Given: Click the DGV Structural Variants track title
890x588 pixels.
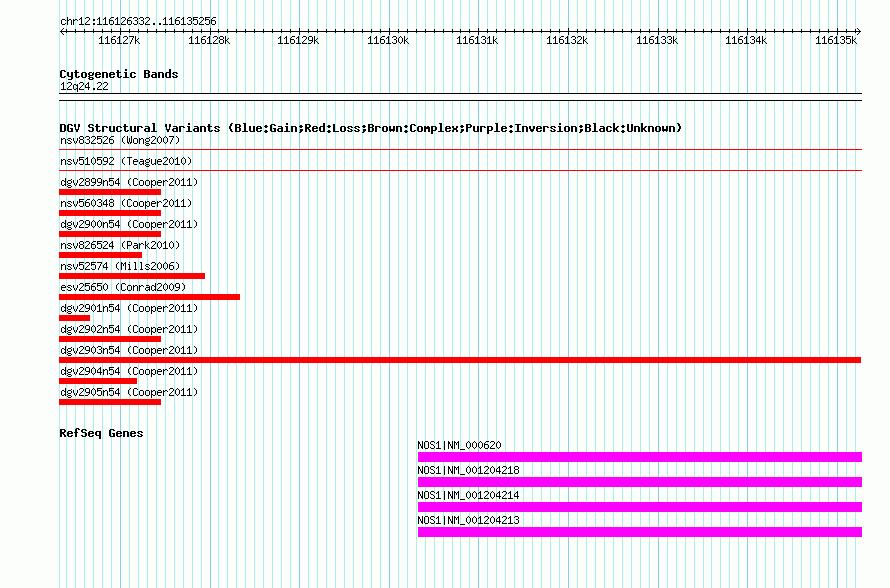Looking at the screenshot, I should (370, 128).
